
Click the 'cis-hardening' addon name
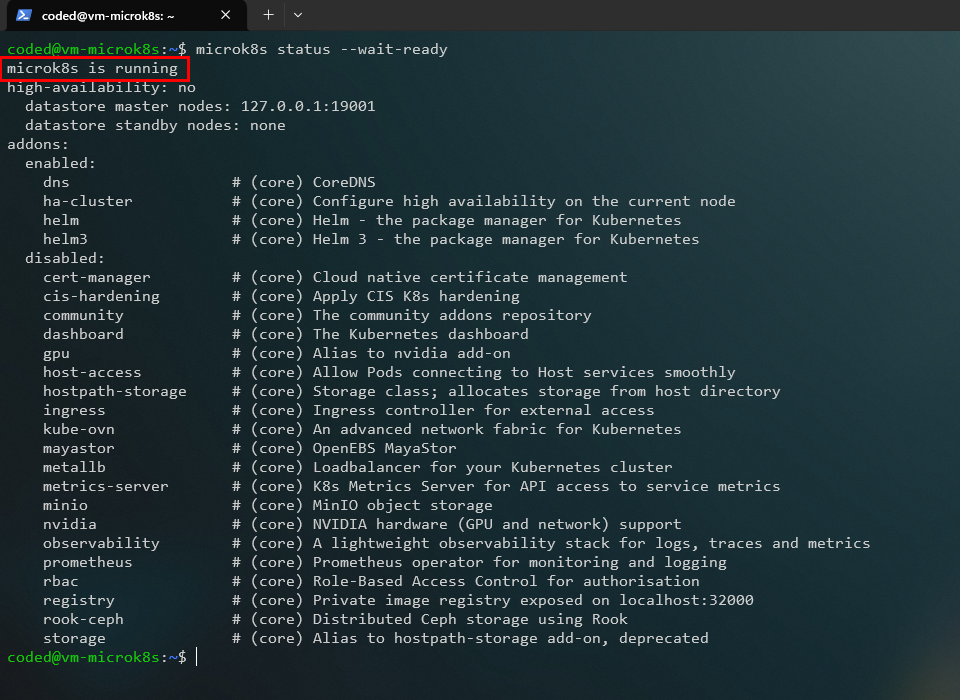pyautogui.click(x=101, y=296)
